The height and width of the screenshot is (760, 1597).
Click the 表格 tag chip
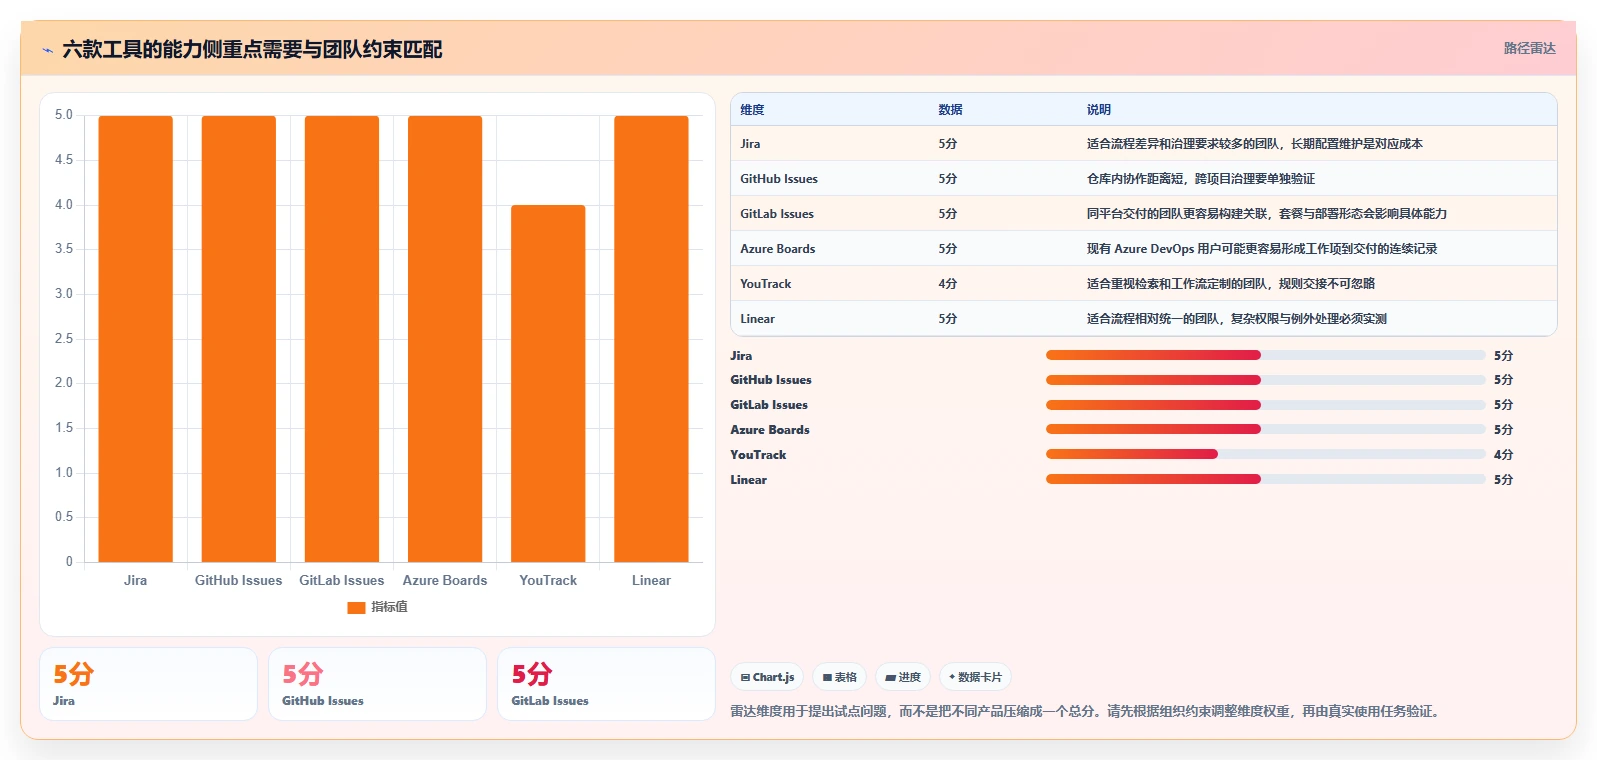(839, 677)
